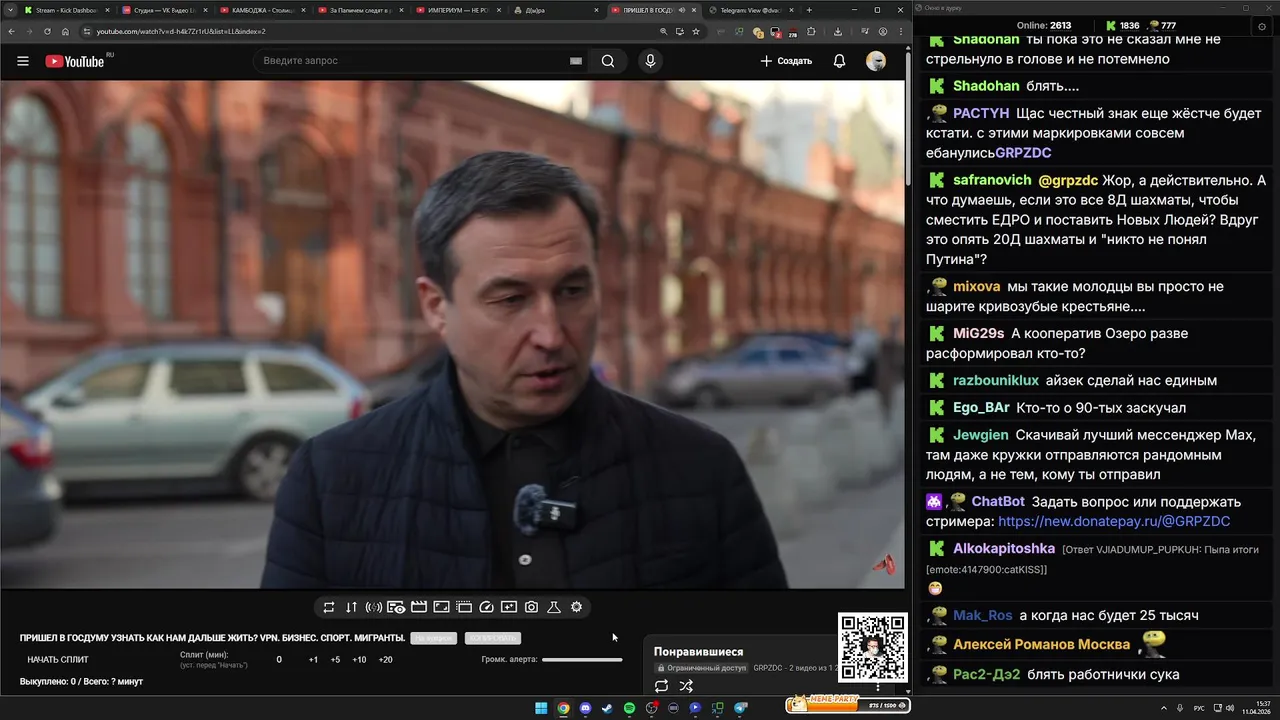
Task: Switch to Stream - Kick Dashboard tab
Action: (x=65, y=10)
